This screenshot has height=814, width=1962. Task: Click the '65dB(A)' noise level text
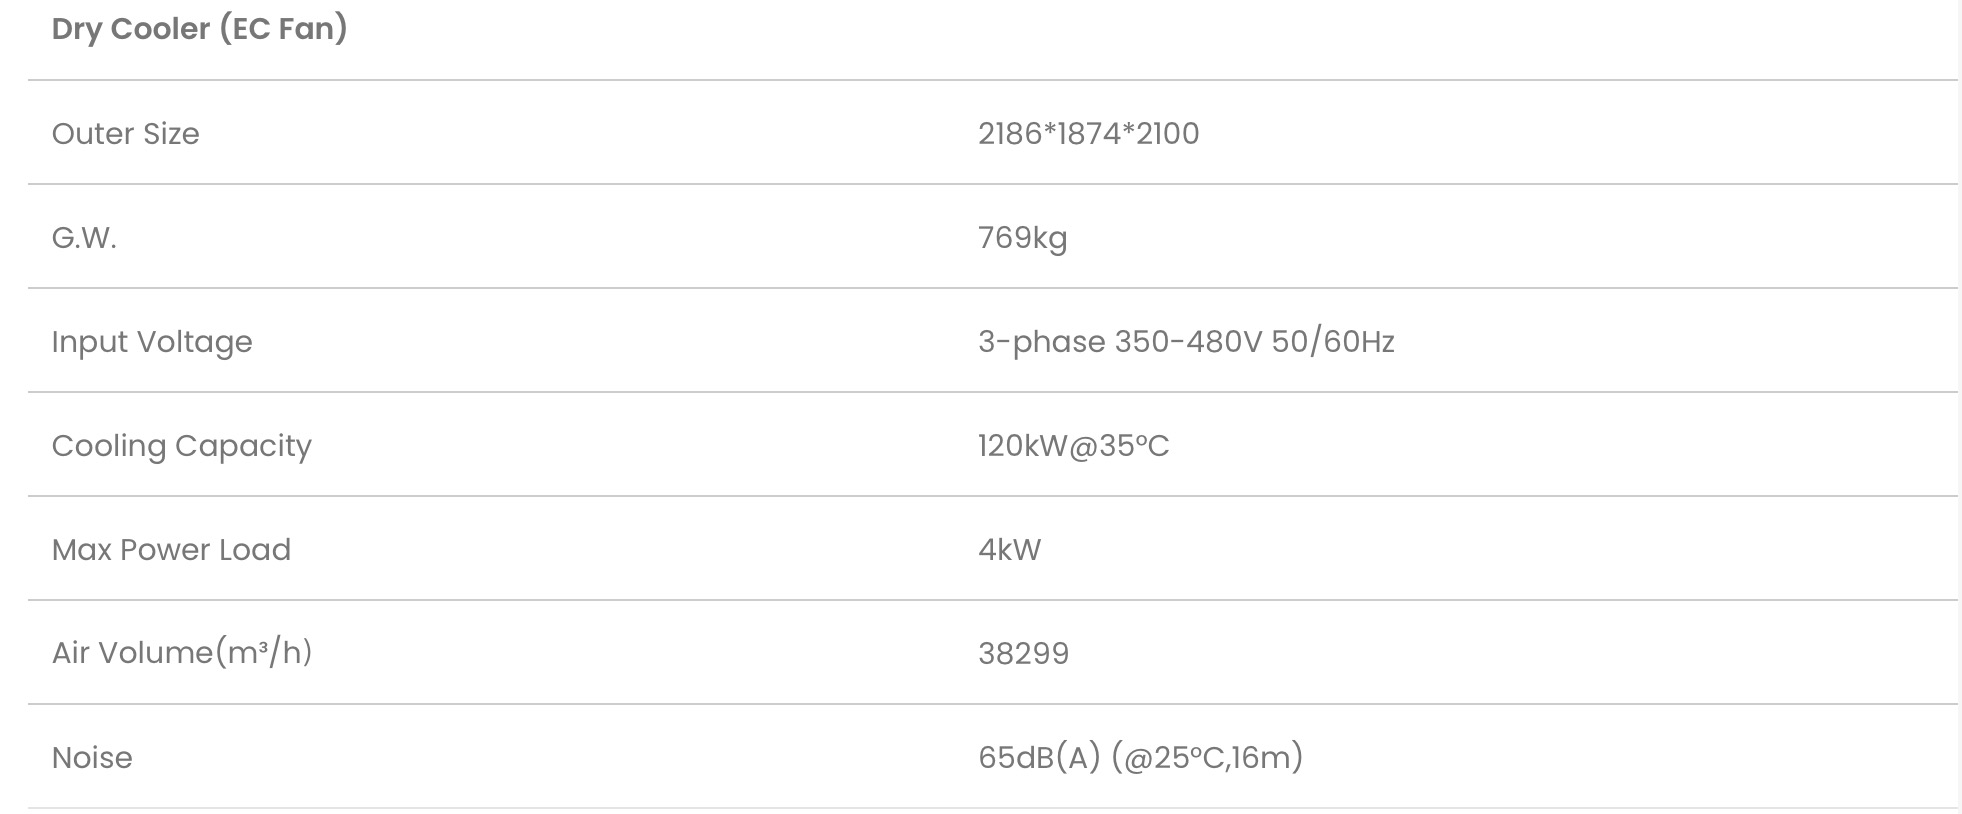[1039, 758]
